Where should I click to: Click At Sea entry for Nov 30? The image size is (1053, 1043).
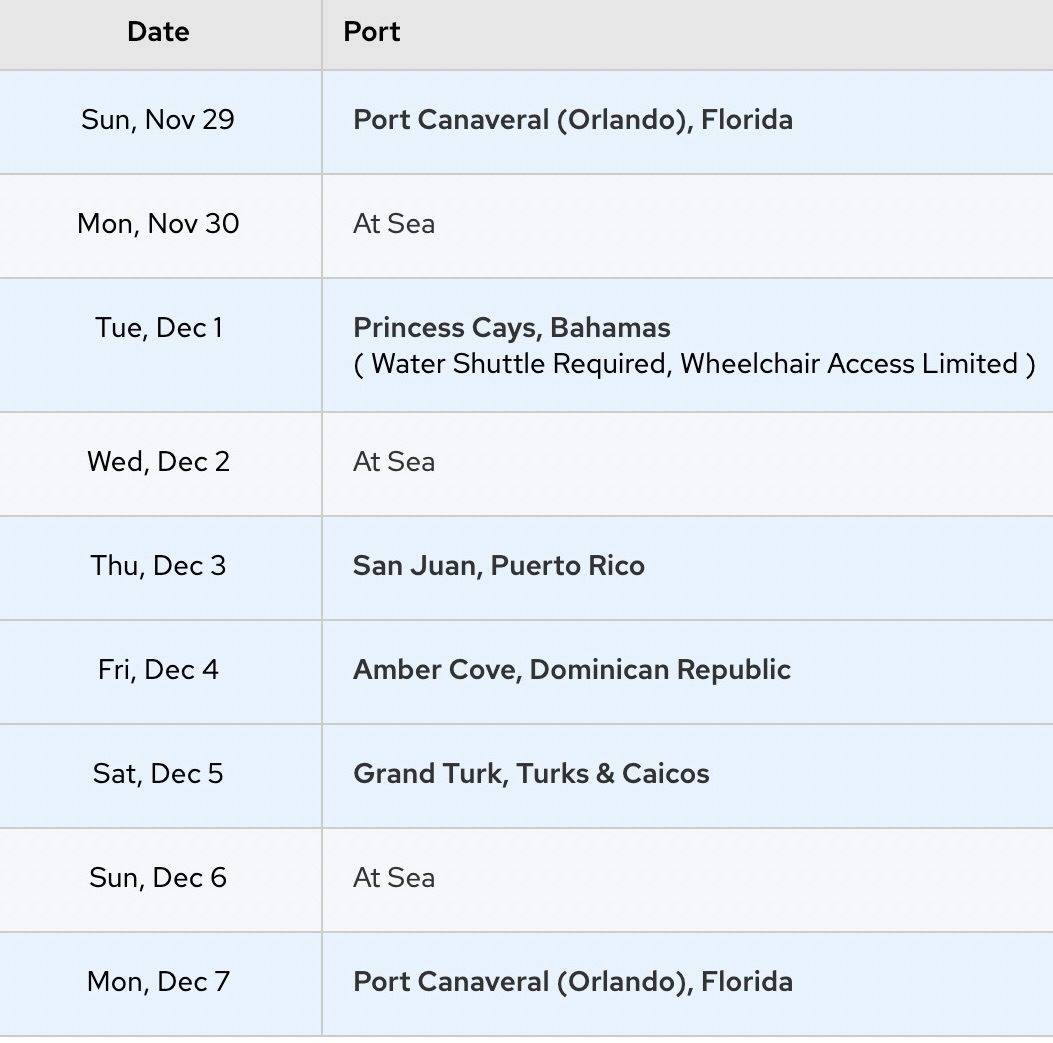pos(394,224)
